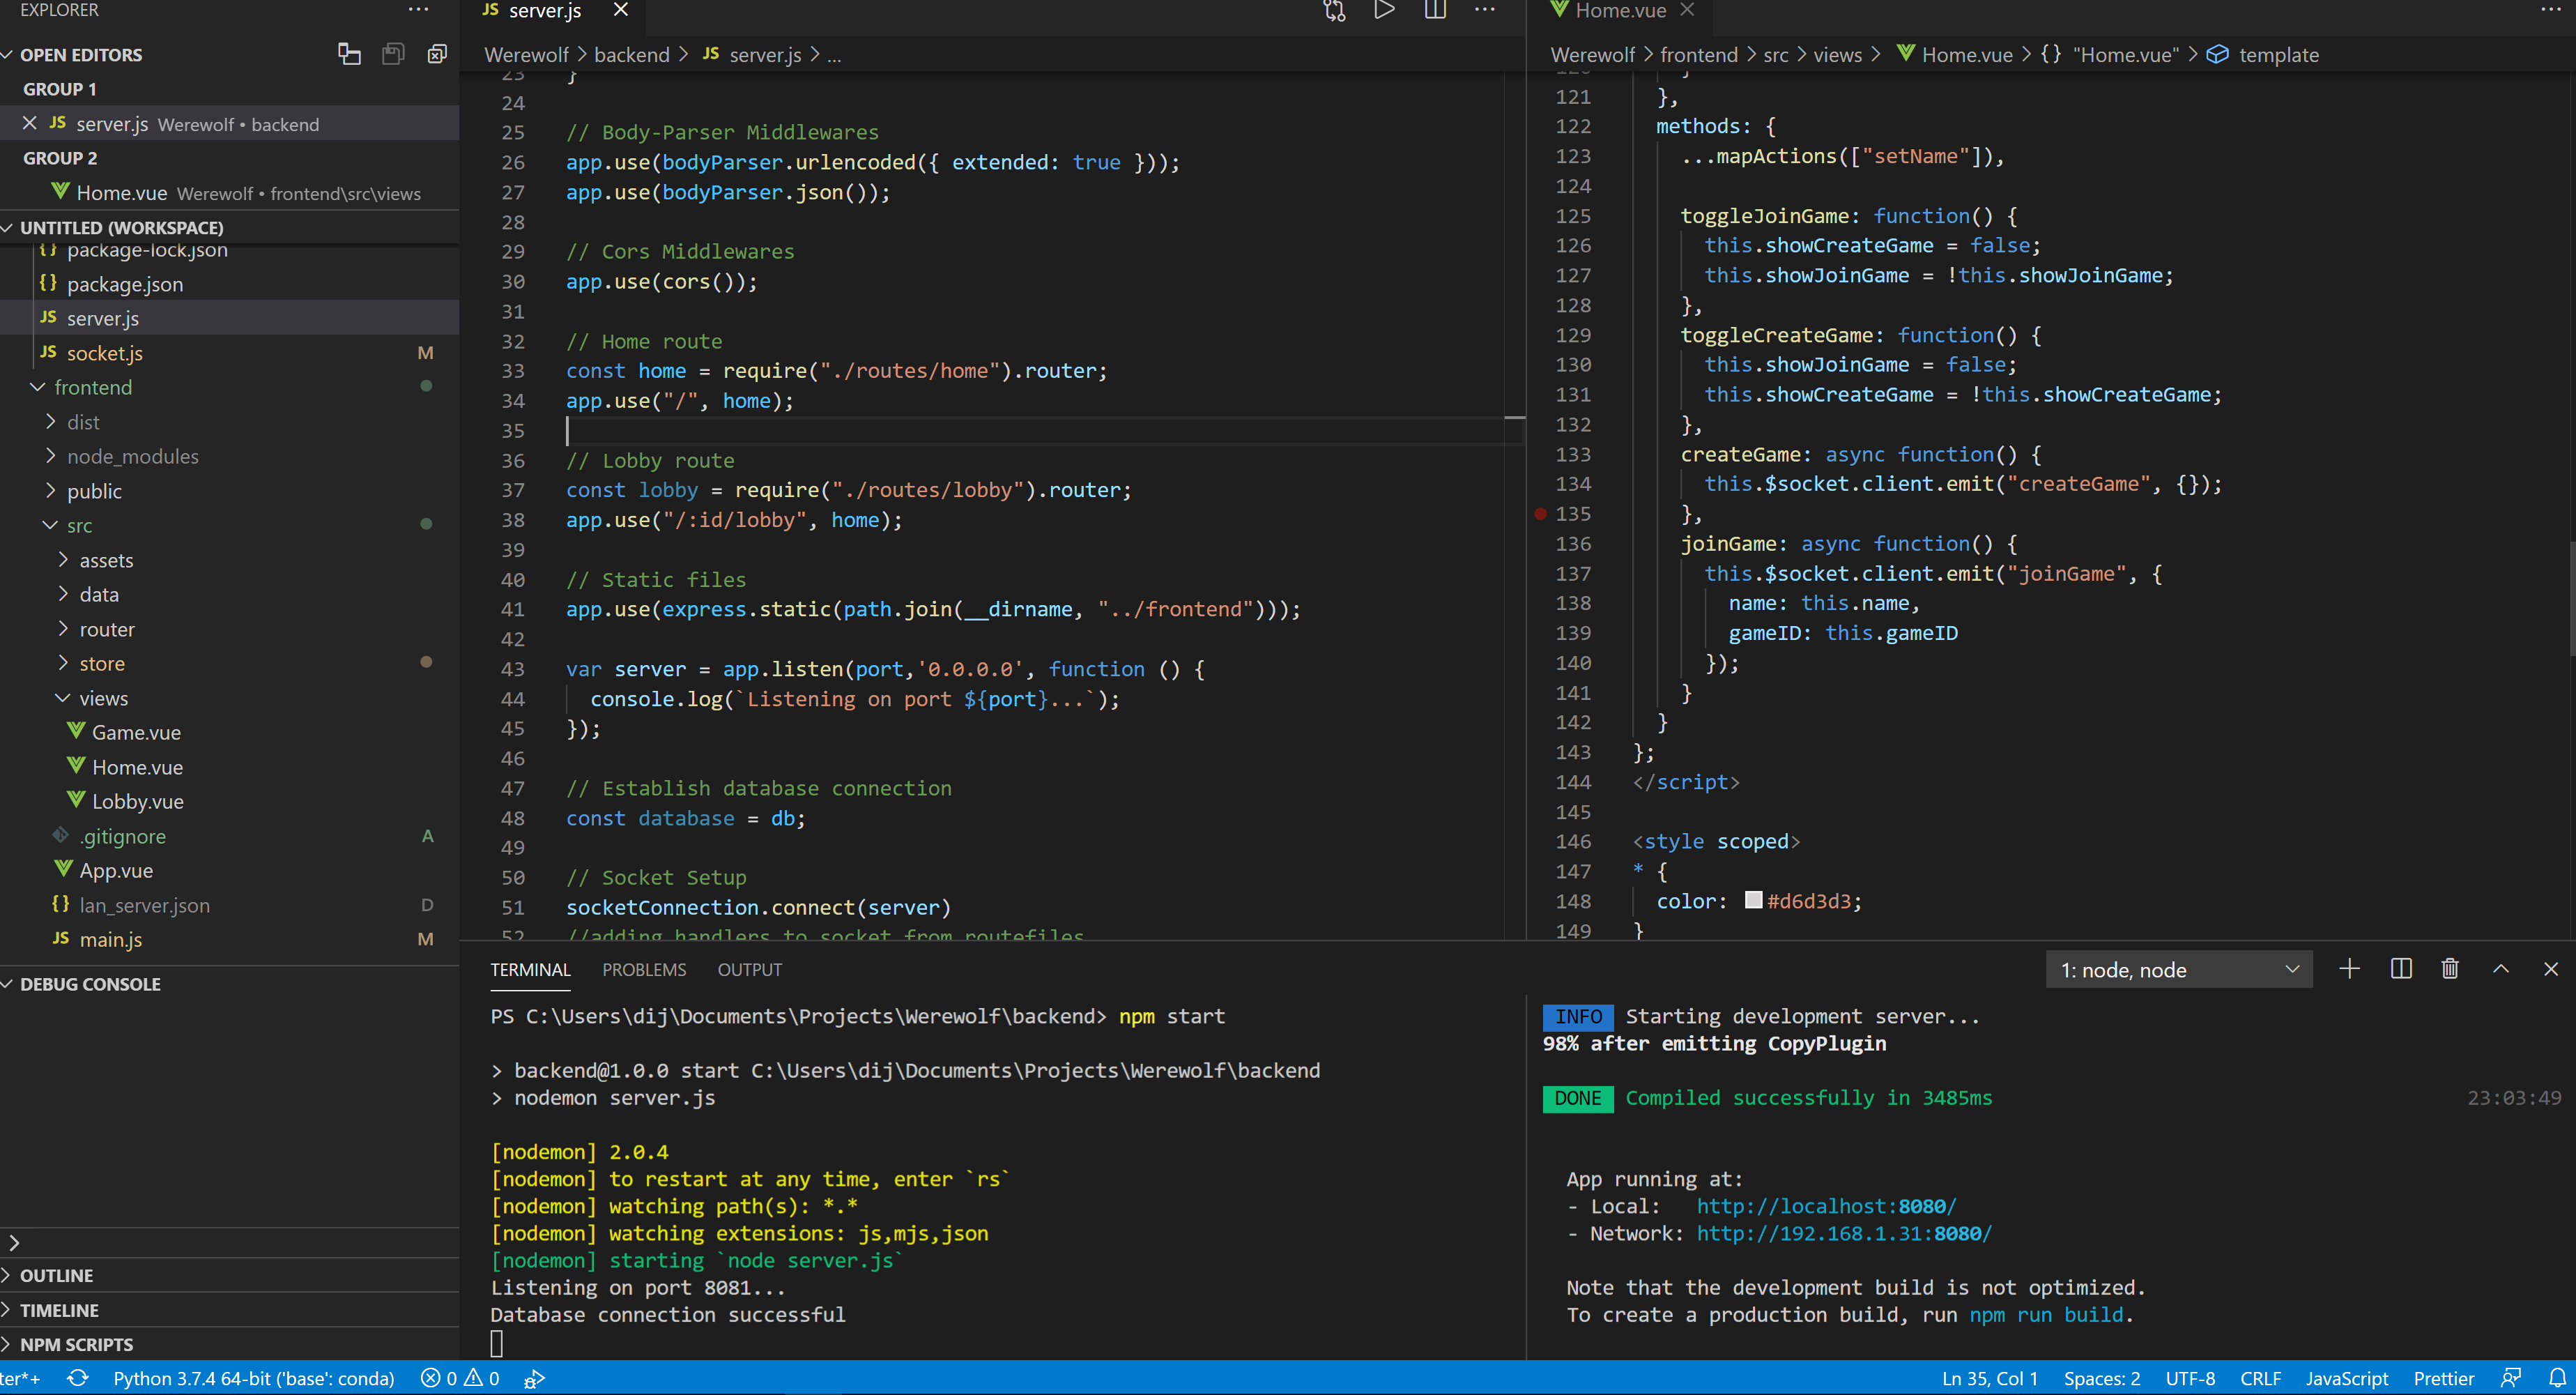This screenshot has width=2576, height=1395.
Task: Open Lobby.vue in the explorer tree
Action: click(137, 801)
